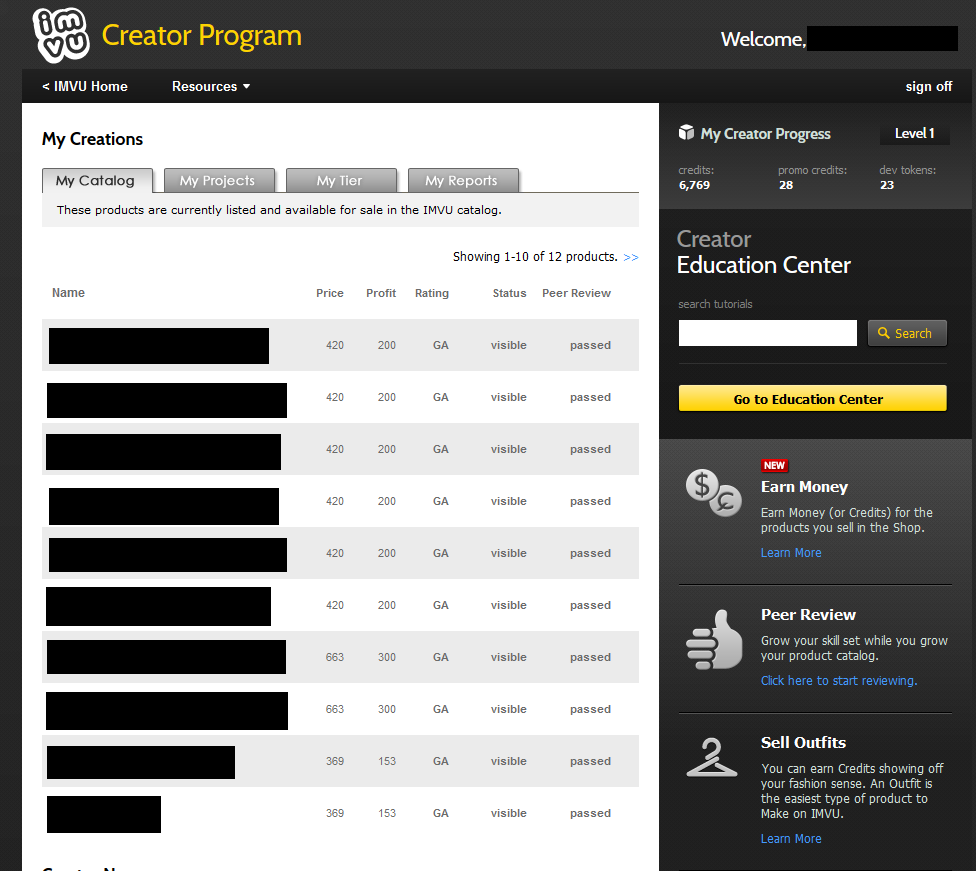976x871 pixels.
Task: Click the Search button
Action: click(x=907, y=333)
